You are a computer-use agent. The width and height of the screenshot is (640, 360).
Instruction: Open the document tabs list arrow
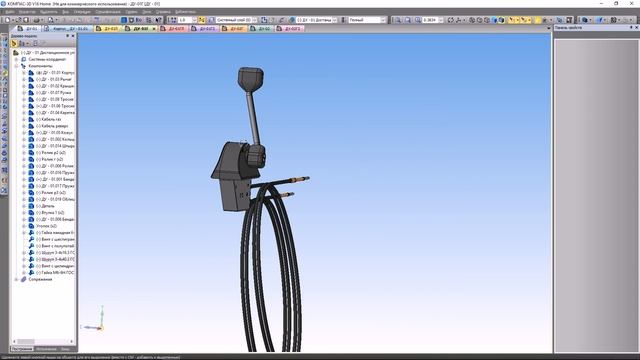click(x=549, y=28)
